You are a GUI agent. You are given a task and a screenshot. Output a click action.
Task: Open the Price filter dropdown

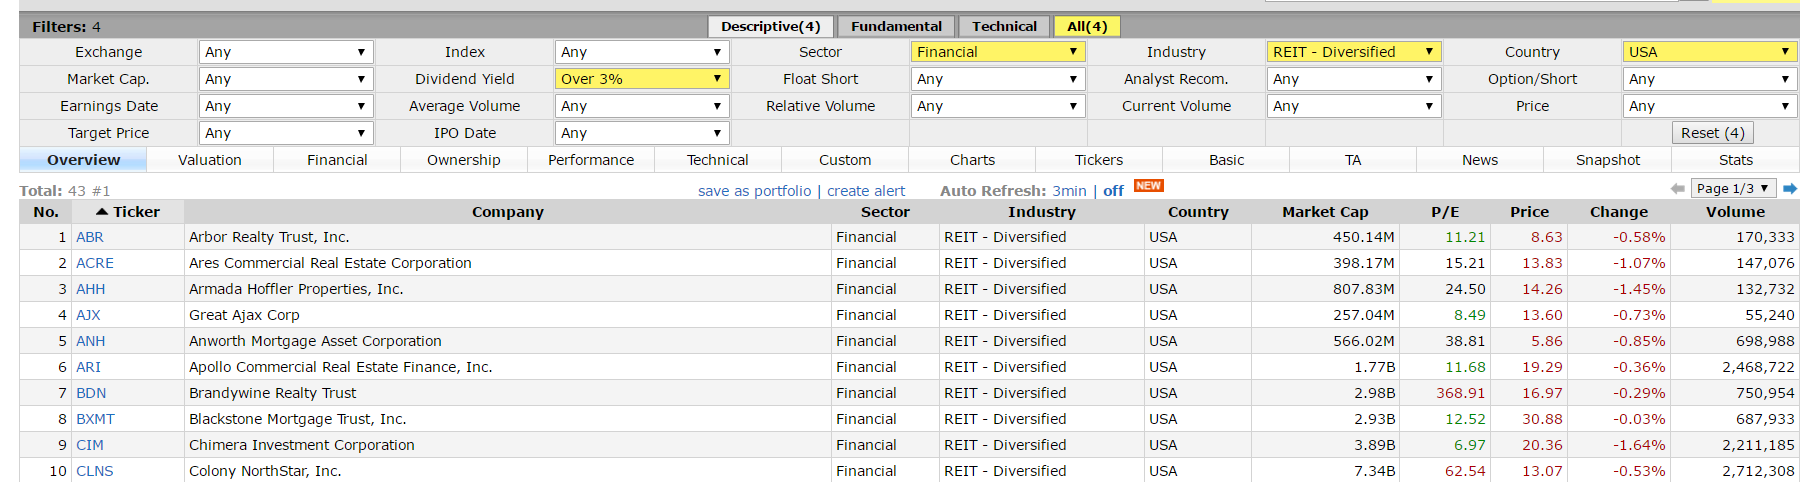(x=1710, y=106)
